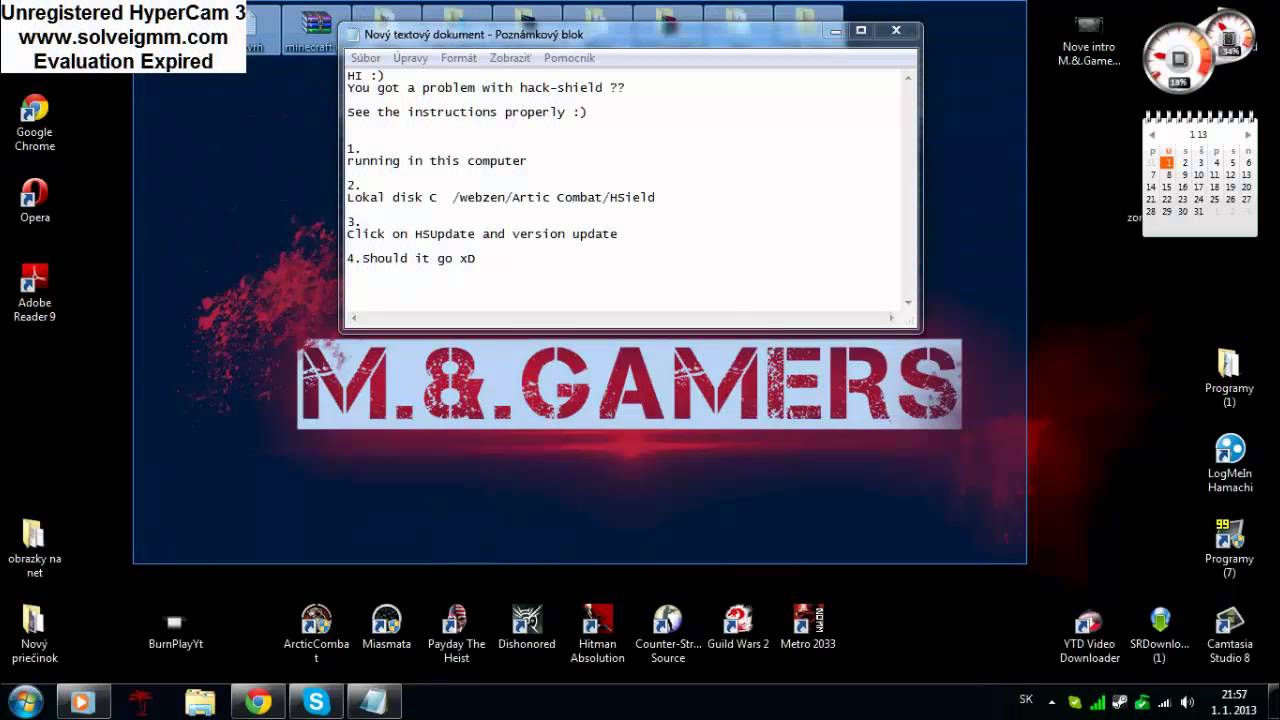
Task: Launch the Metro 2033 shortcut
Action: pos(808,627)
